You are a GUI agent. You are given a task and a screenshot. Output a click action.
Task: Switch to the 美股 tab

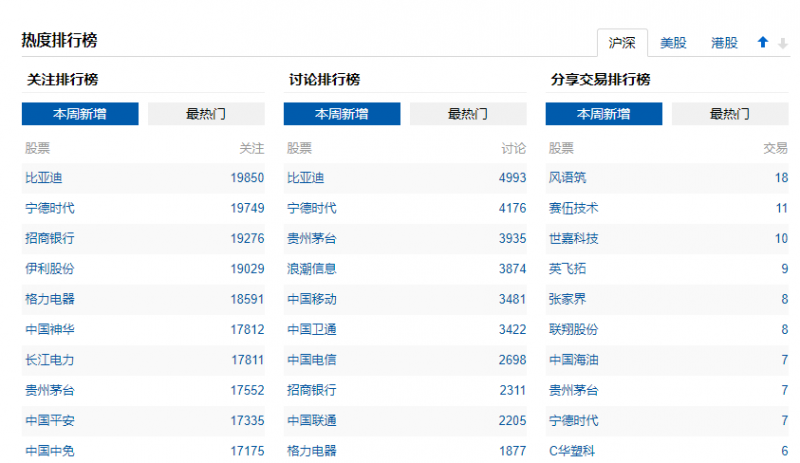click(x=673, y=43)
